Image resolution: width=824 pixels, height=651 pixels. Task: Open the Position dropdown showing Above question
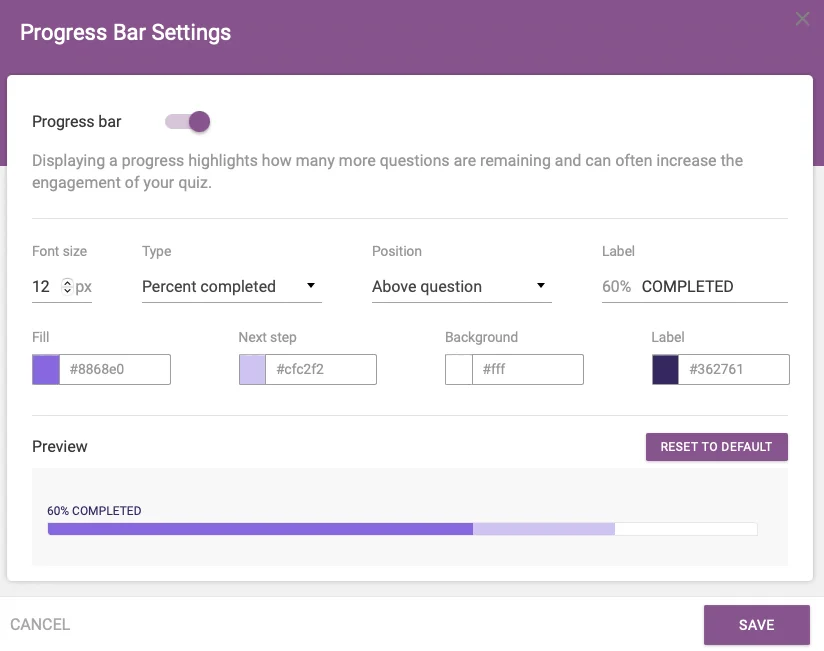coord(460,287)
